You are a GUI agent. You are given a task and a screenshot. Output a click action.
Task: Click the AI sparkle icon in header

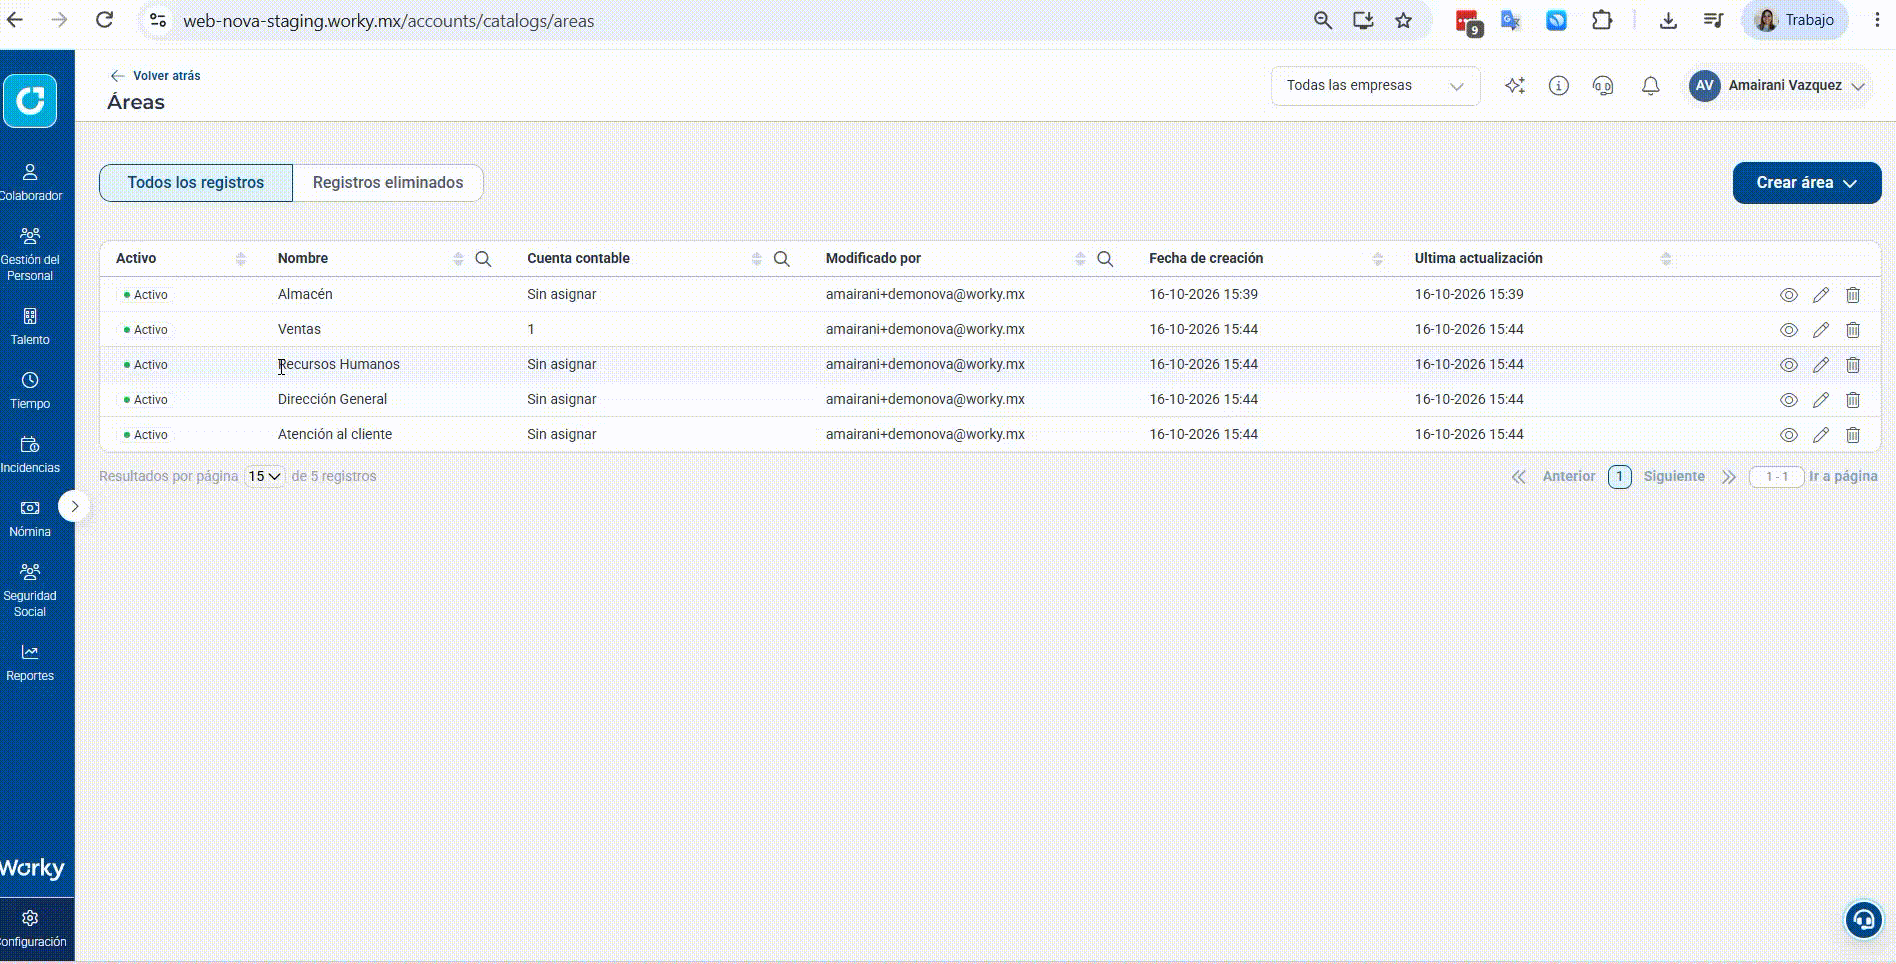[x=1515, y=86]
